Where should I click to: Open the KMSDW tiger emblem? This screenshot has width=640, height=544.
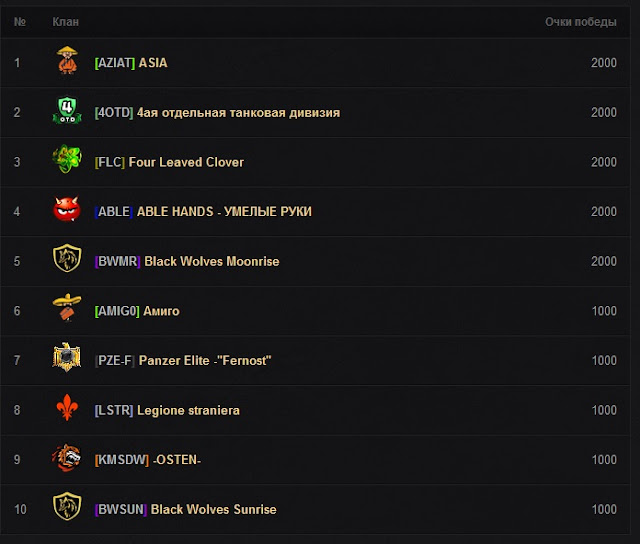point(67,458)
